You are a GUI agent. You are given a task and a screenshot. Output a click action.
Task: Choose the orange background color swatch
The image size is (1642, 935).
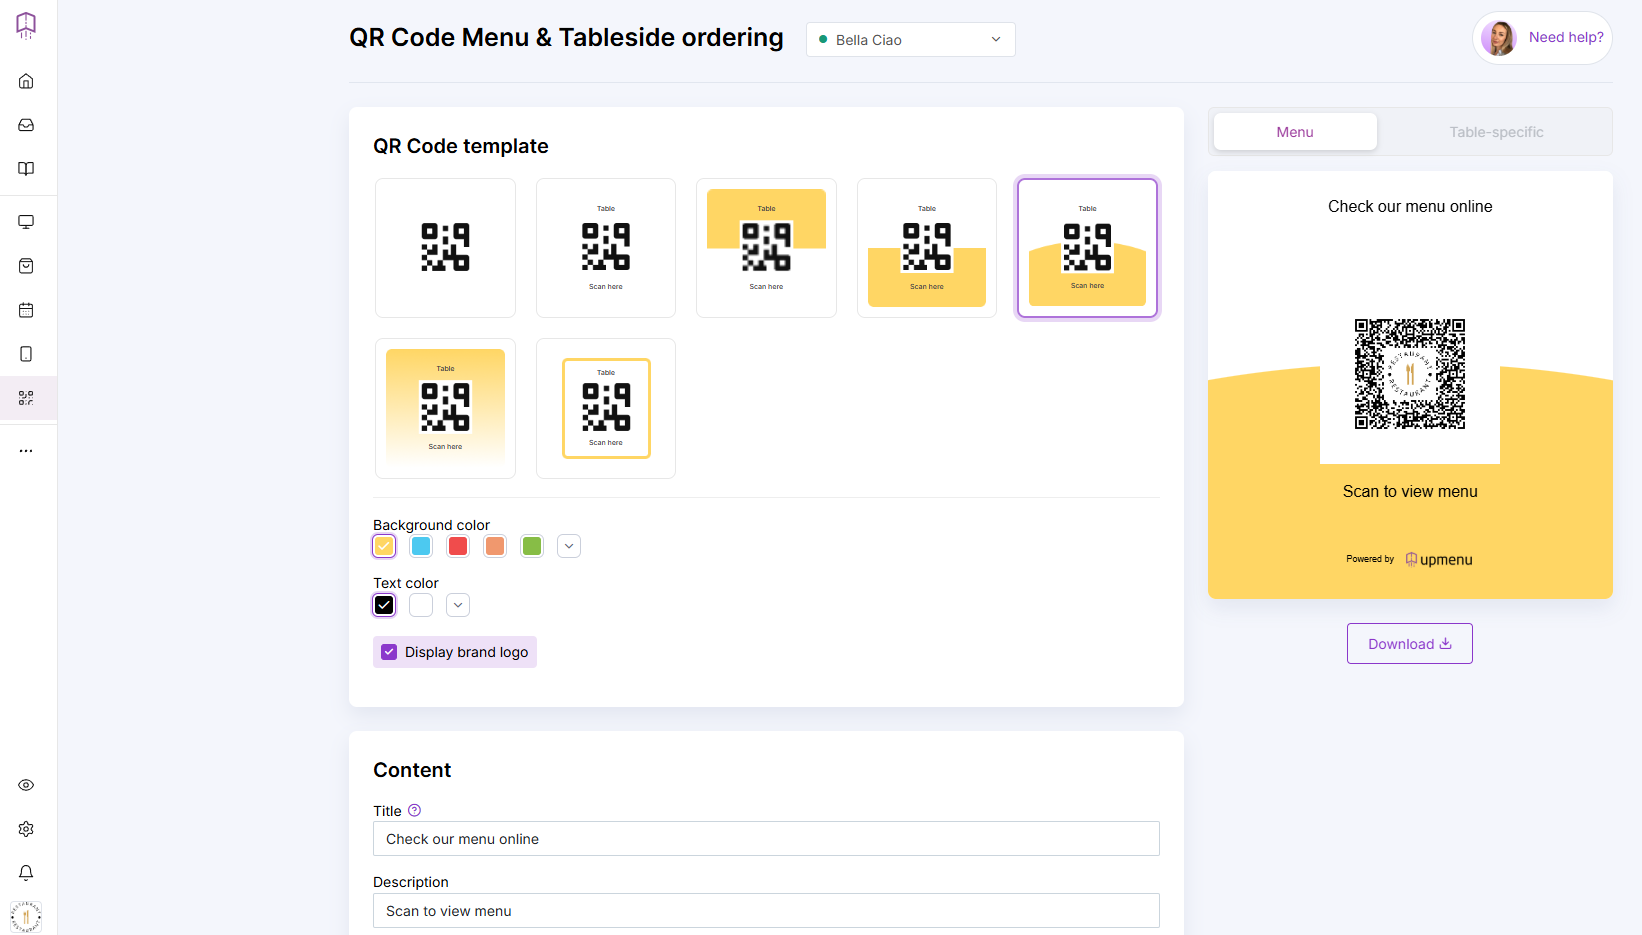point(495,546)
